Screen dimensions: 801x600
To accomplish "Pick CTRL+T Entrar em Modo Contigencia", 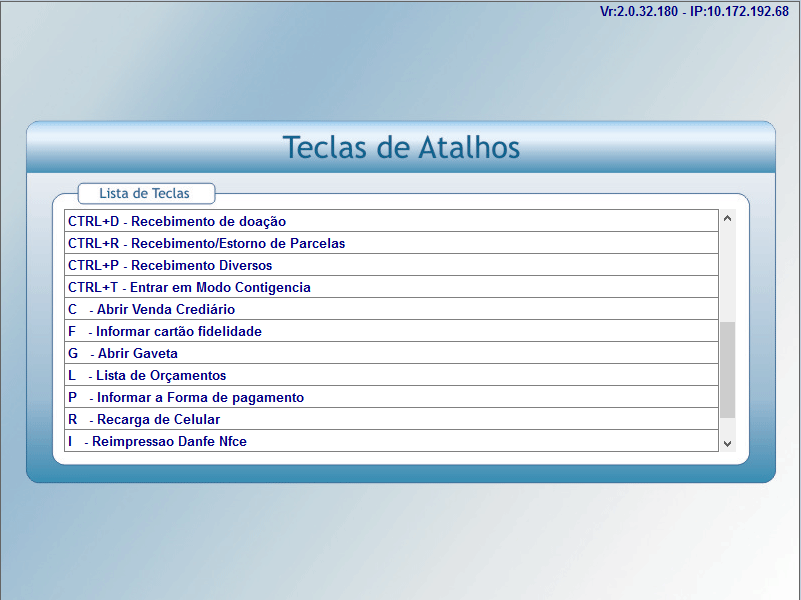I will pyautogui.click(x=391, y=287).
